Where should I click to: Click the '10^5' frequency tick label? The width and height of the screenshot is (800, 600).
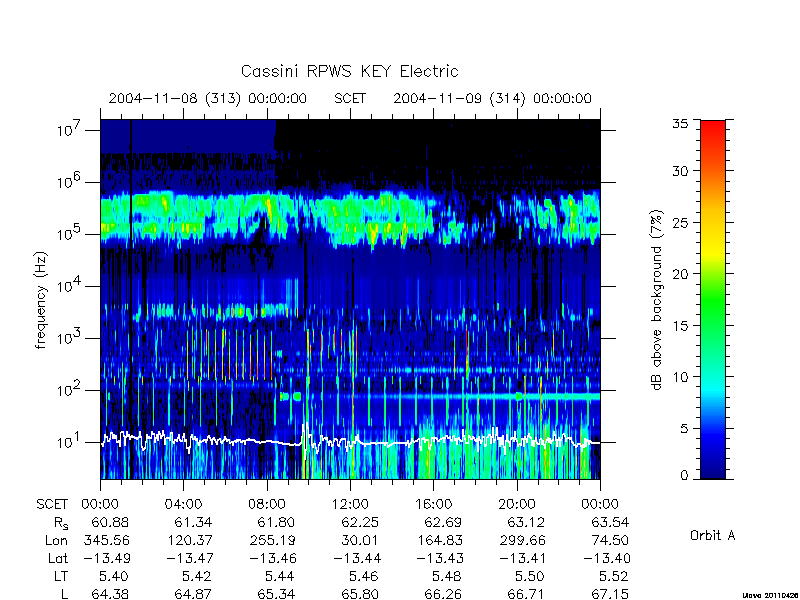67,234
